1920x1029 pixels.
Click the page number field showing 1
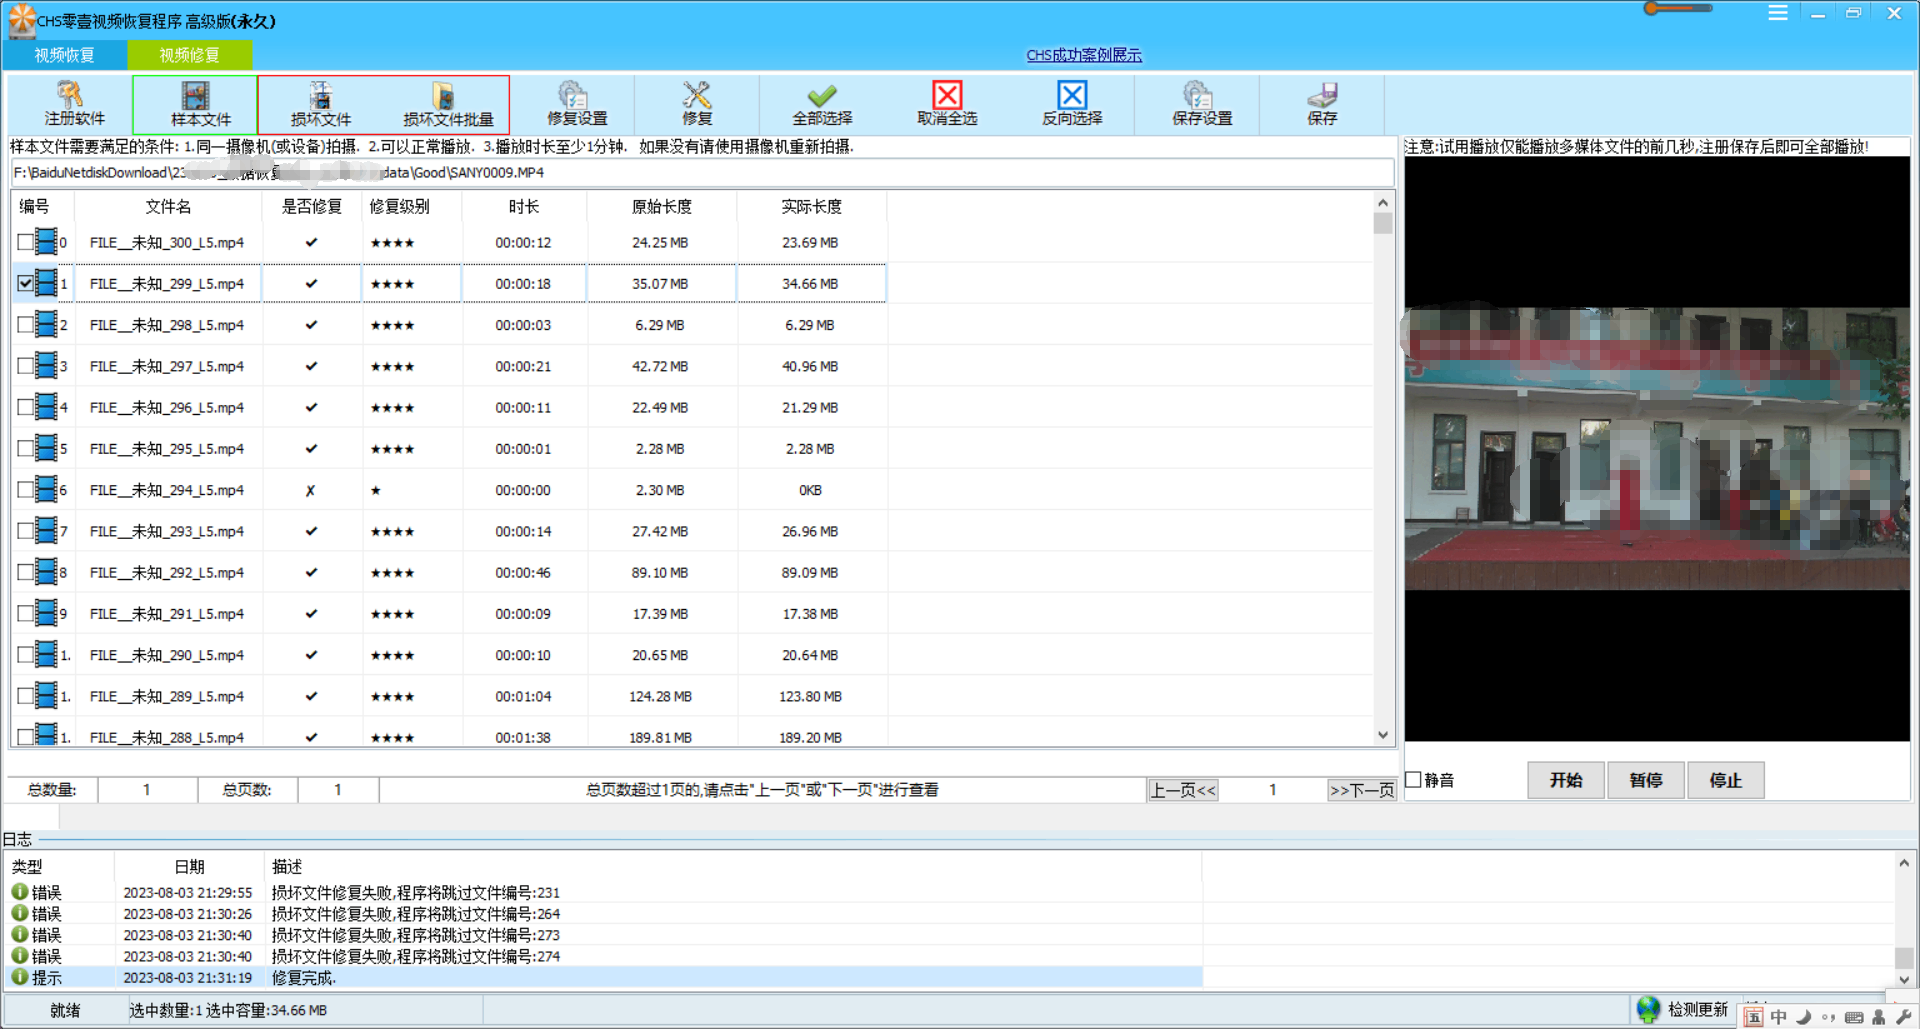point(1272,790)
